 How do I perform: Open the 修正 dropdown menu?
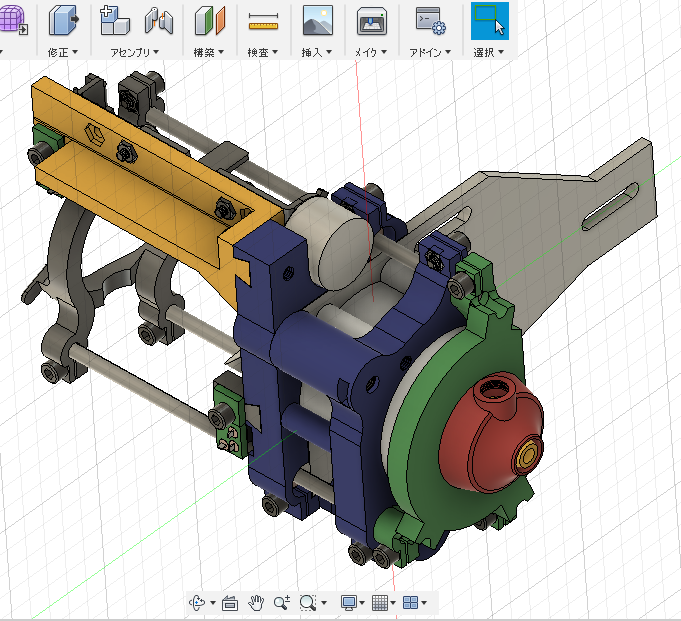(x=63, y=53)
